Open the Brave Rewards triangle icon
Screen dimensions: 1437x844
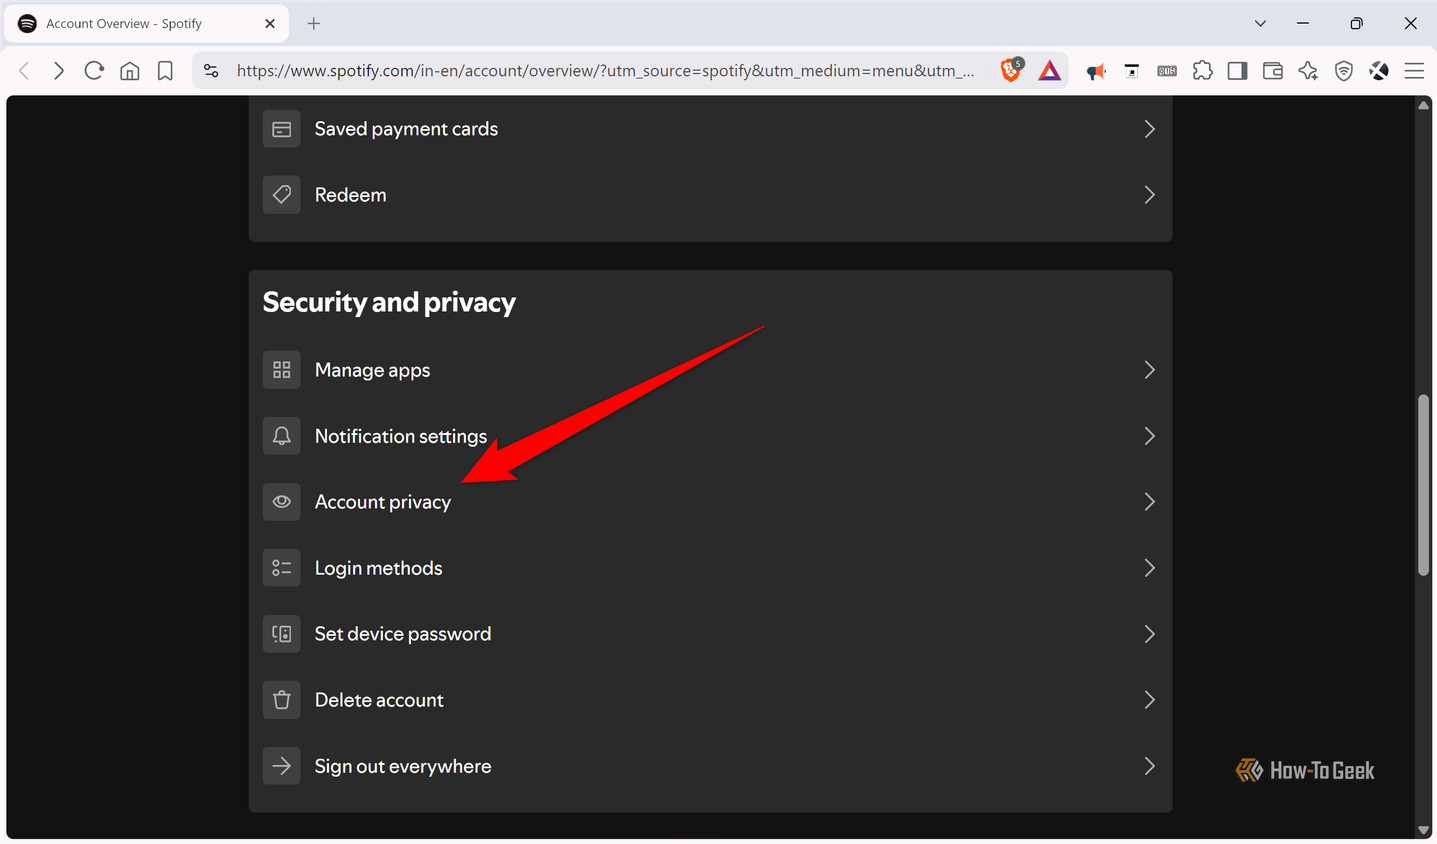click(1049, 70)
